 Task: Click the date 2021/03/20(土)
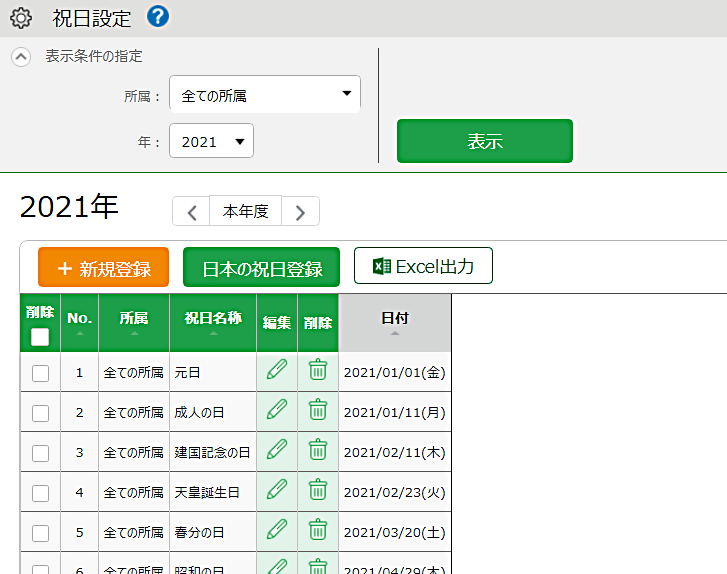pos(395,532)
